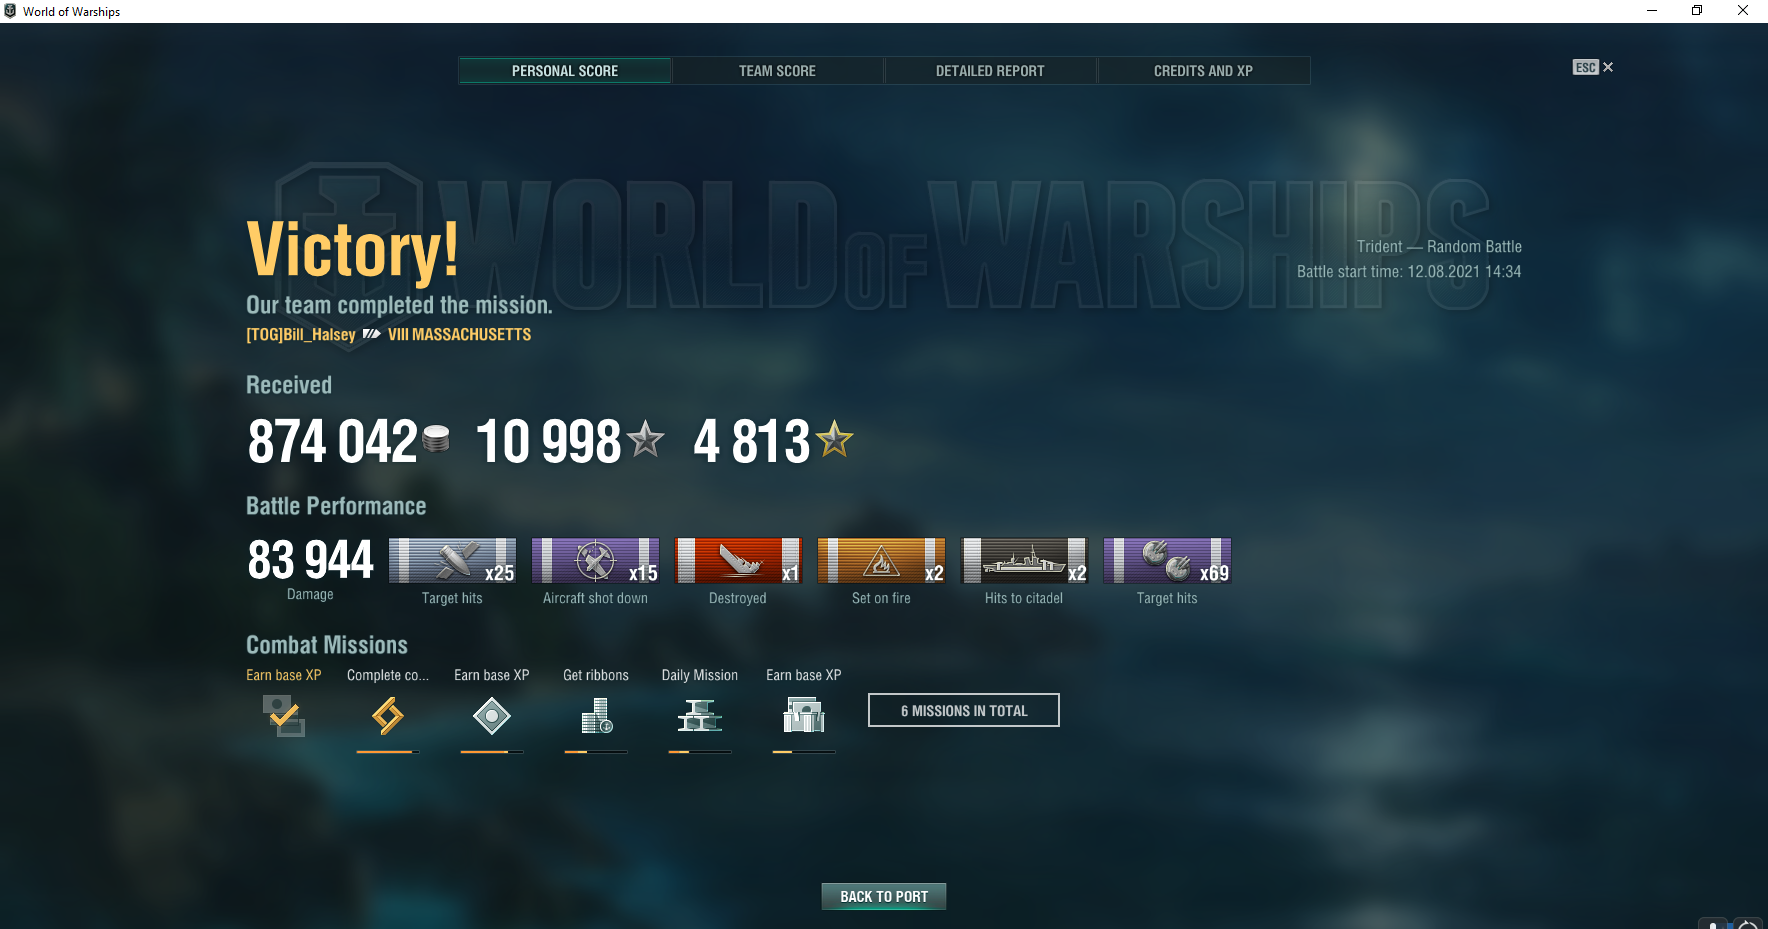Click the credits coin icon beside 874 042
This screenshot has width=1768, height=929.
coord(436,438)
